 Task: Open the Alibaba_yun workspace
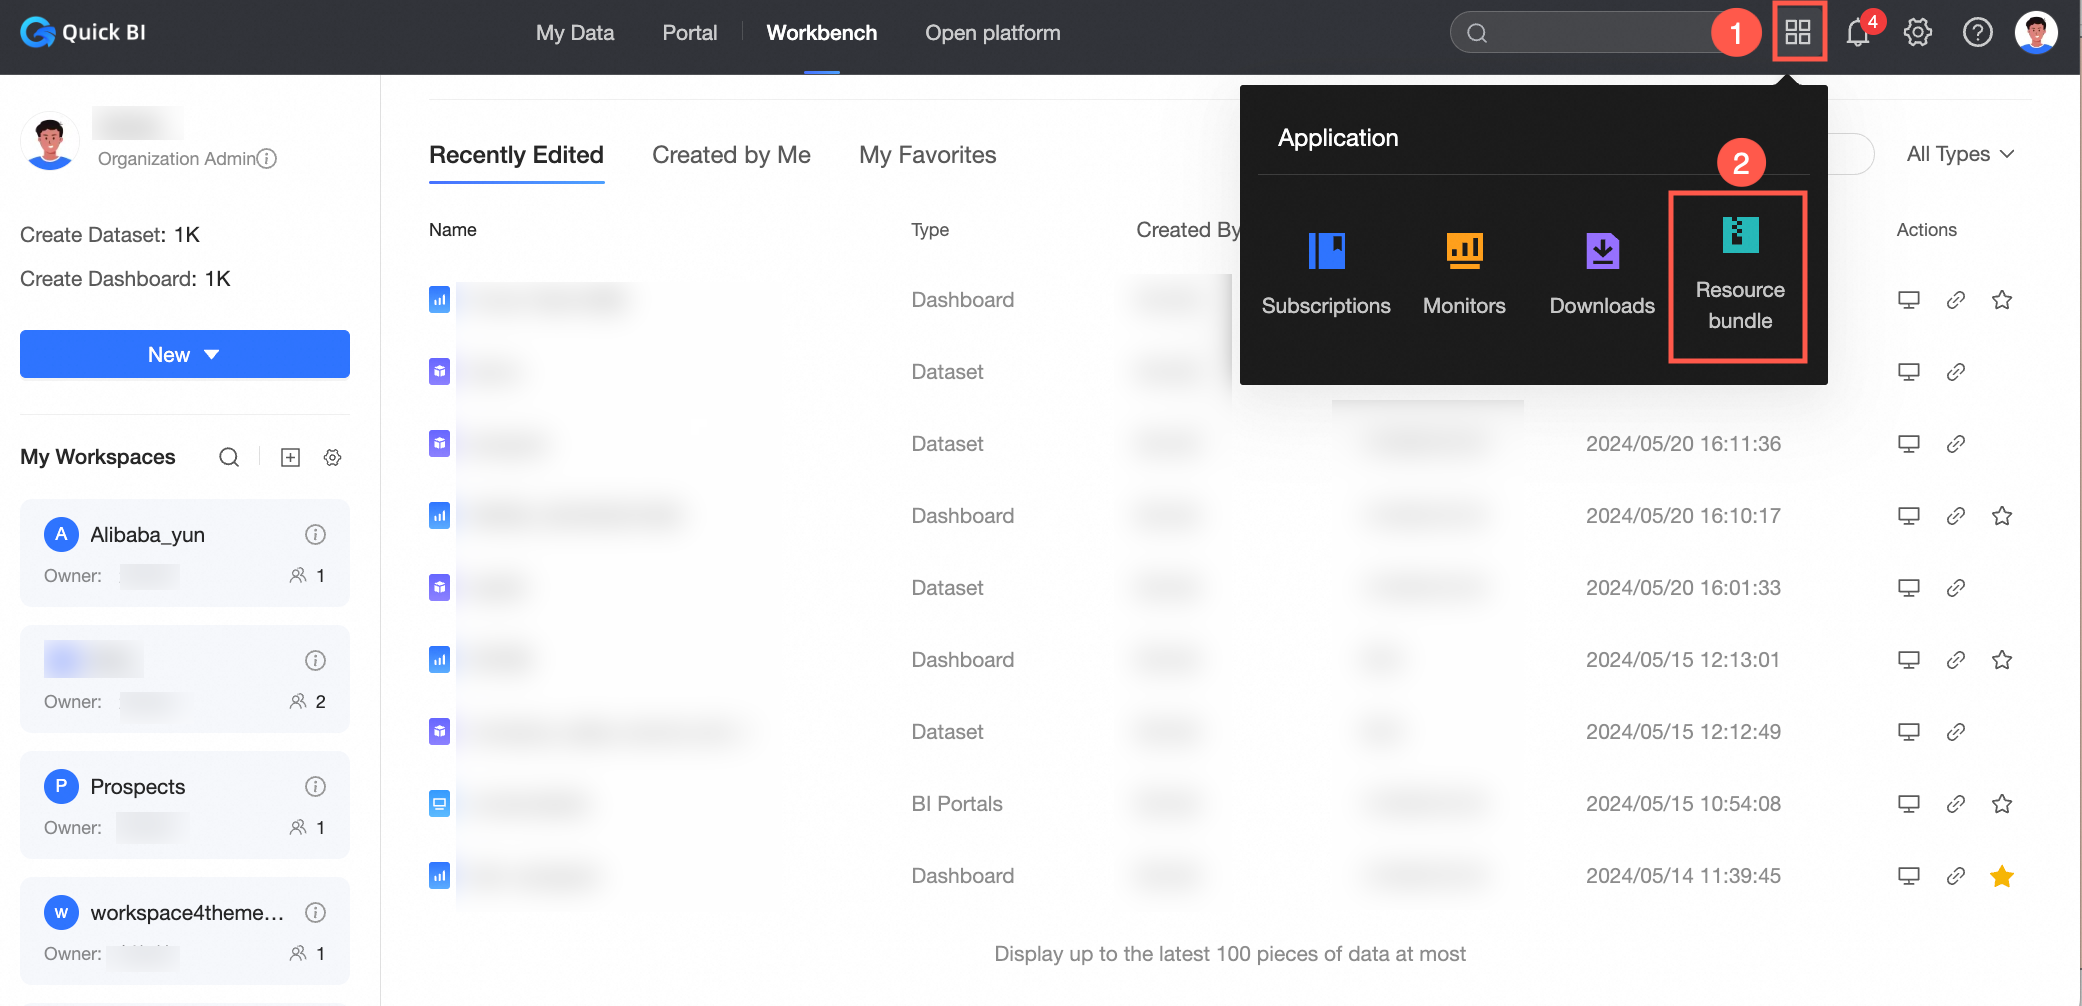coord(148,535)
